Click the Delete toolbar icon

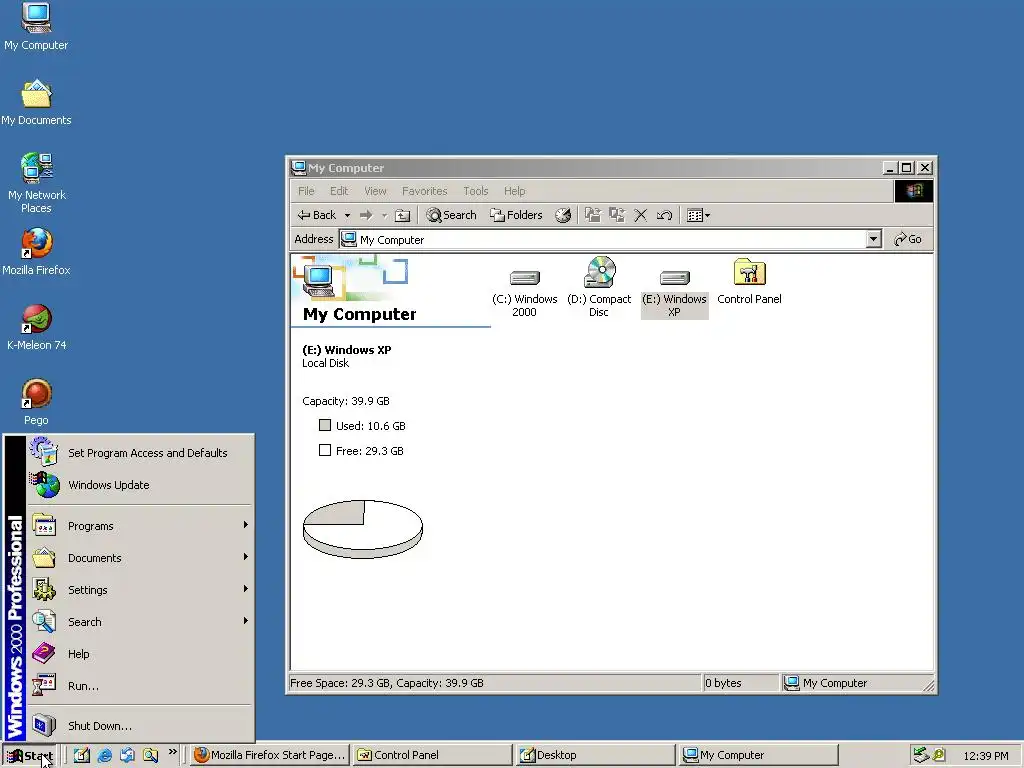click(641, 216)
